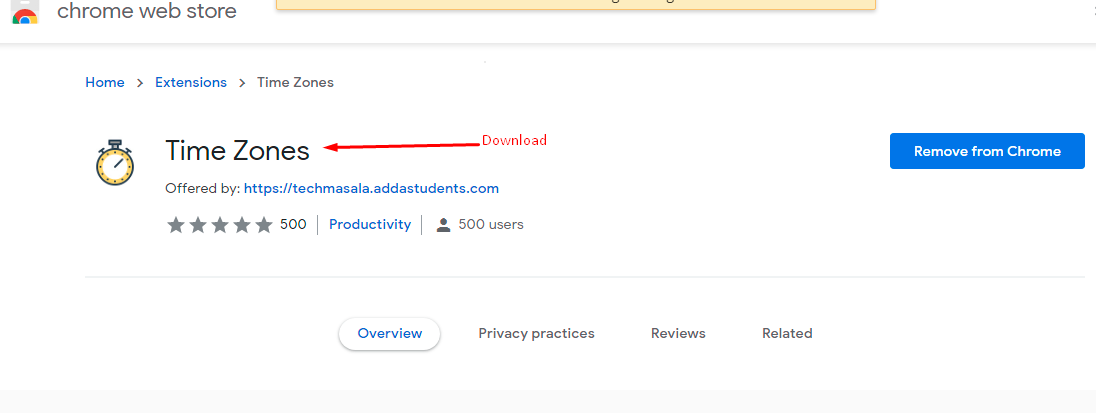The width and height of the screenshot is (1096, 413).
Task: Switch to the Privacy practices tab
Action: click(536, 333)
